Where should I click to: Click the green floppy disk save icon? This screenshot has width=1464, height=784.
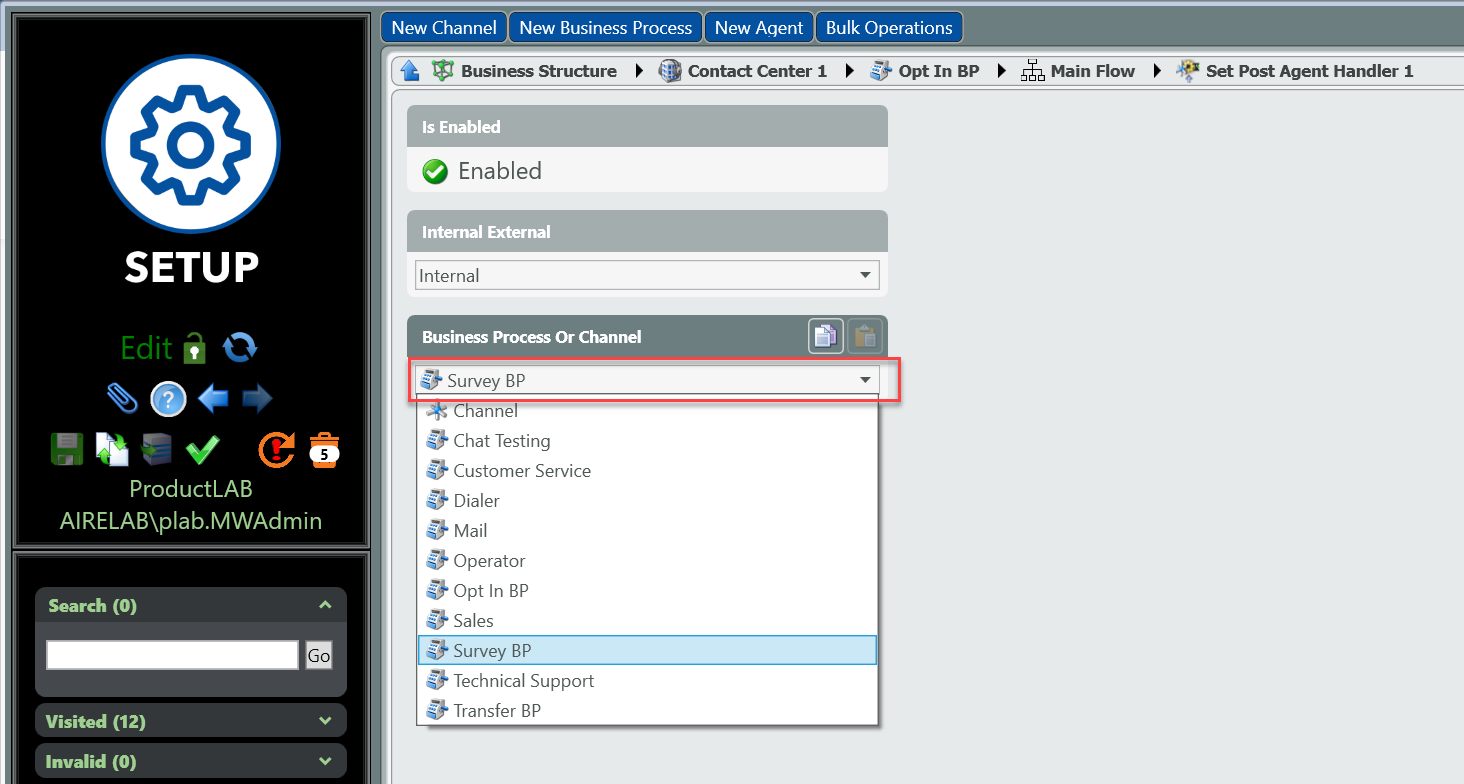click(67, 450)
